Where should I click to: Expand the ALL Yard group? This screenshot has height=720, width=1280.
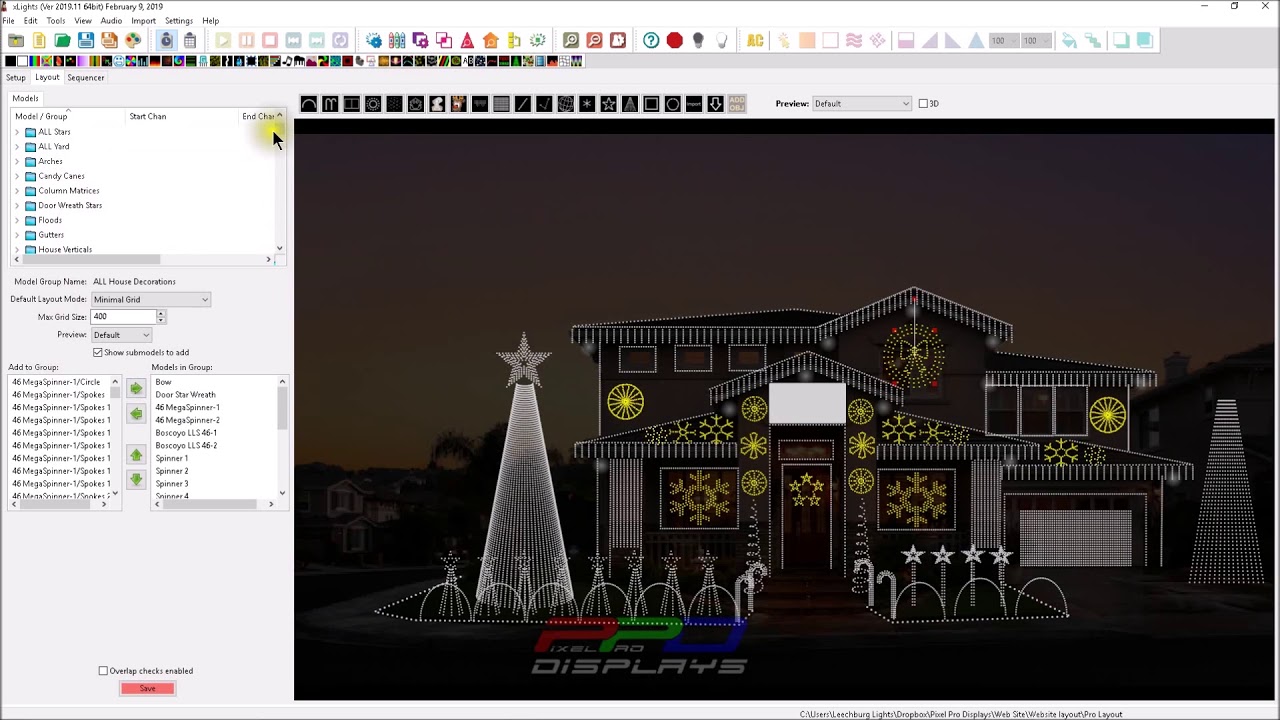click(17, 147)
